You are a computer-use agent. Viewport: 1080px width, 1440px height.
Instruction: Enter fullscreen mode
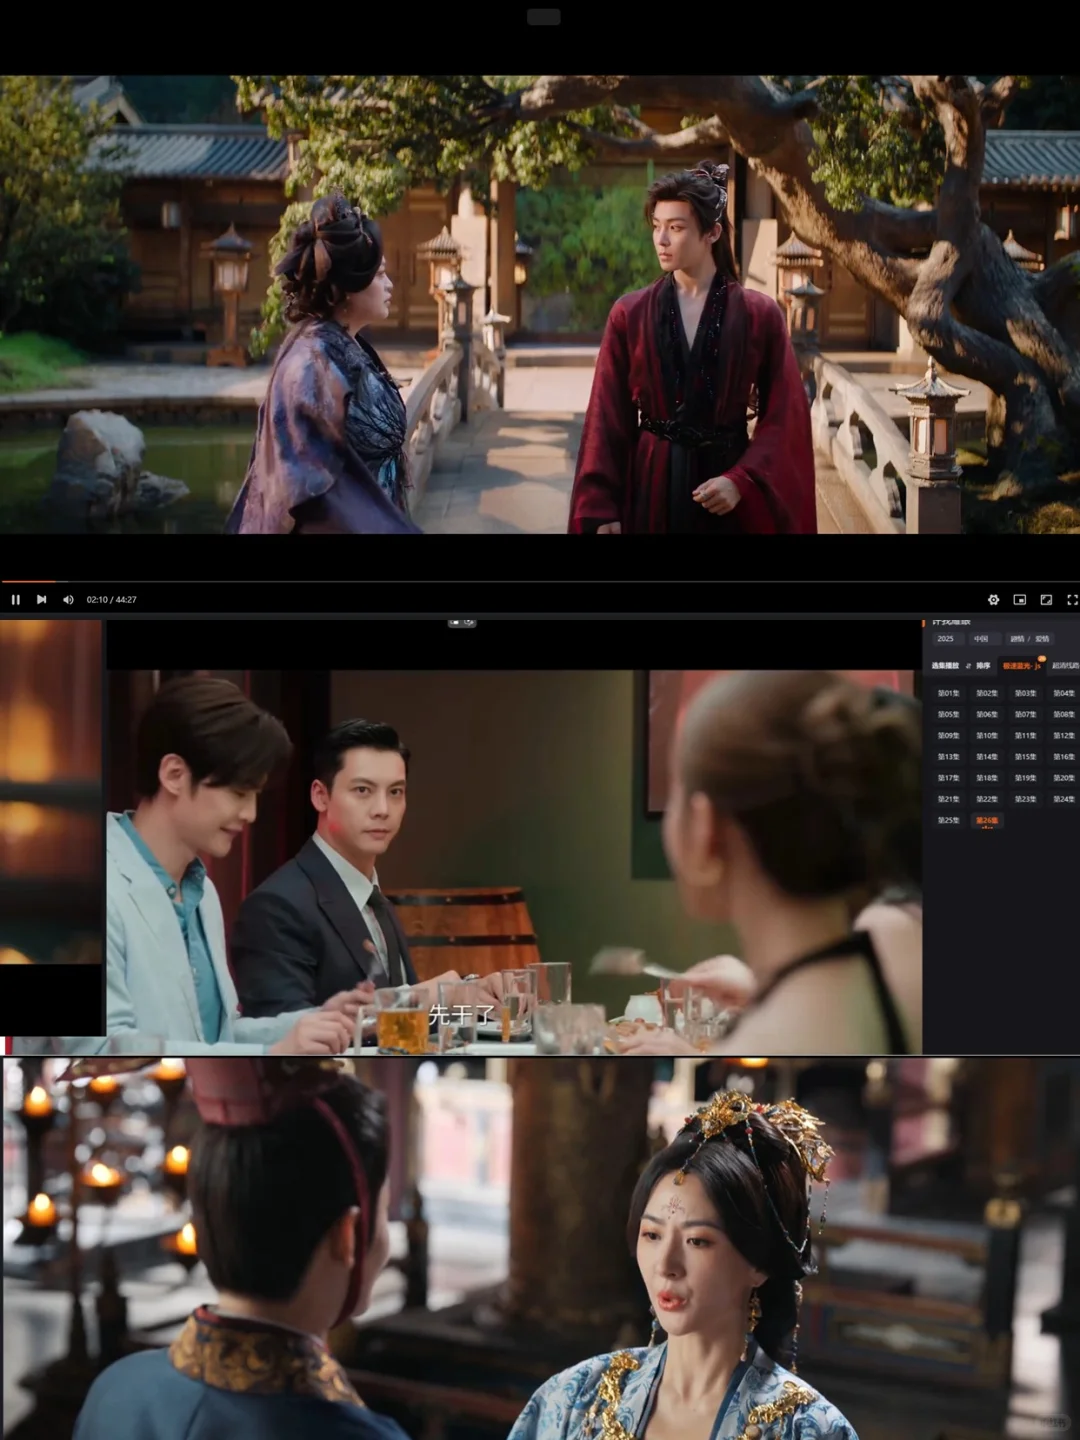click(1072, 600)
